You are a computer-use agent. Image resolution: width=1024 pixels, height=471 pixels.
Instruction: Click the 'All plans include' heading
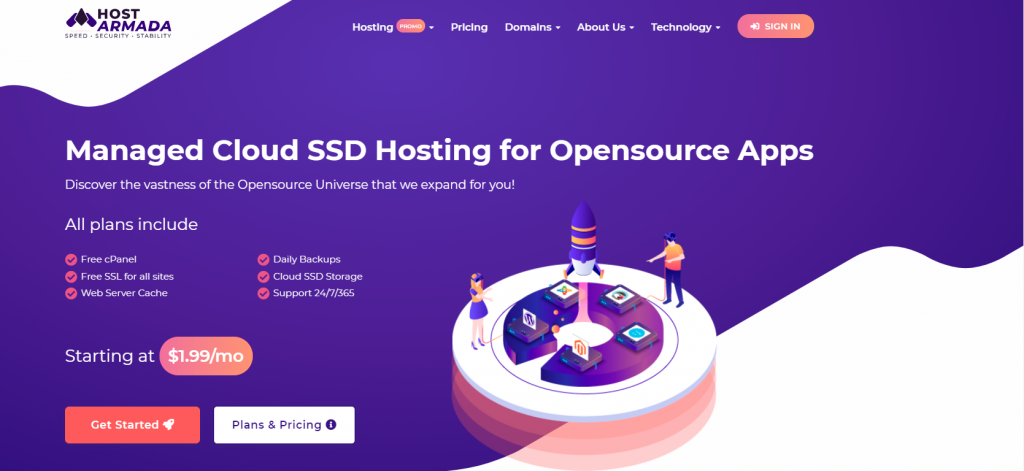click(x=131, y=224)
